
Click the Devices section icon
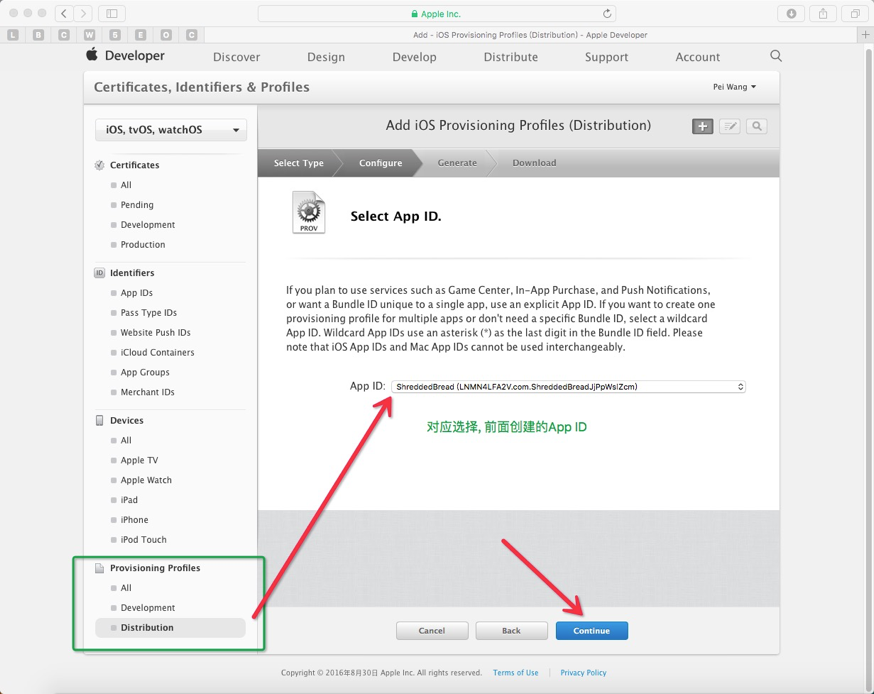99,420
